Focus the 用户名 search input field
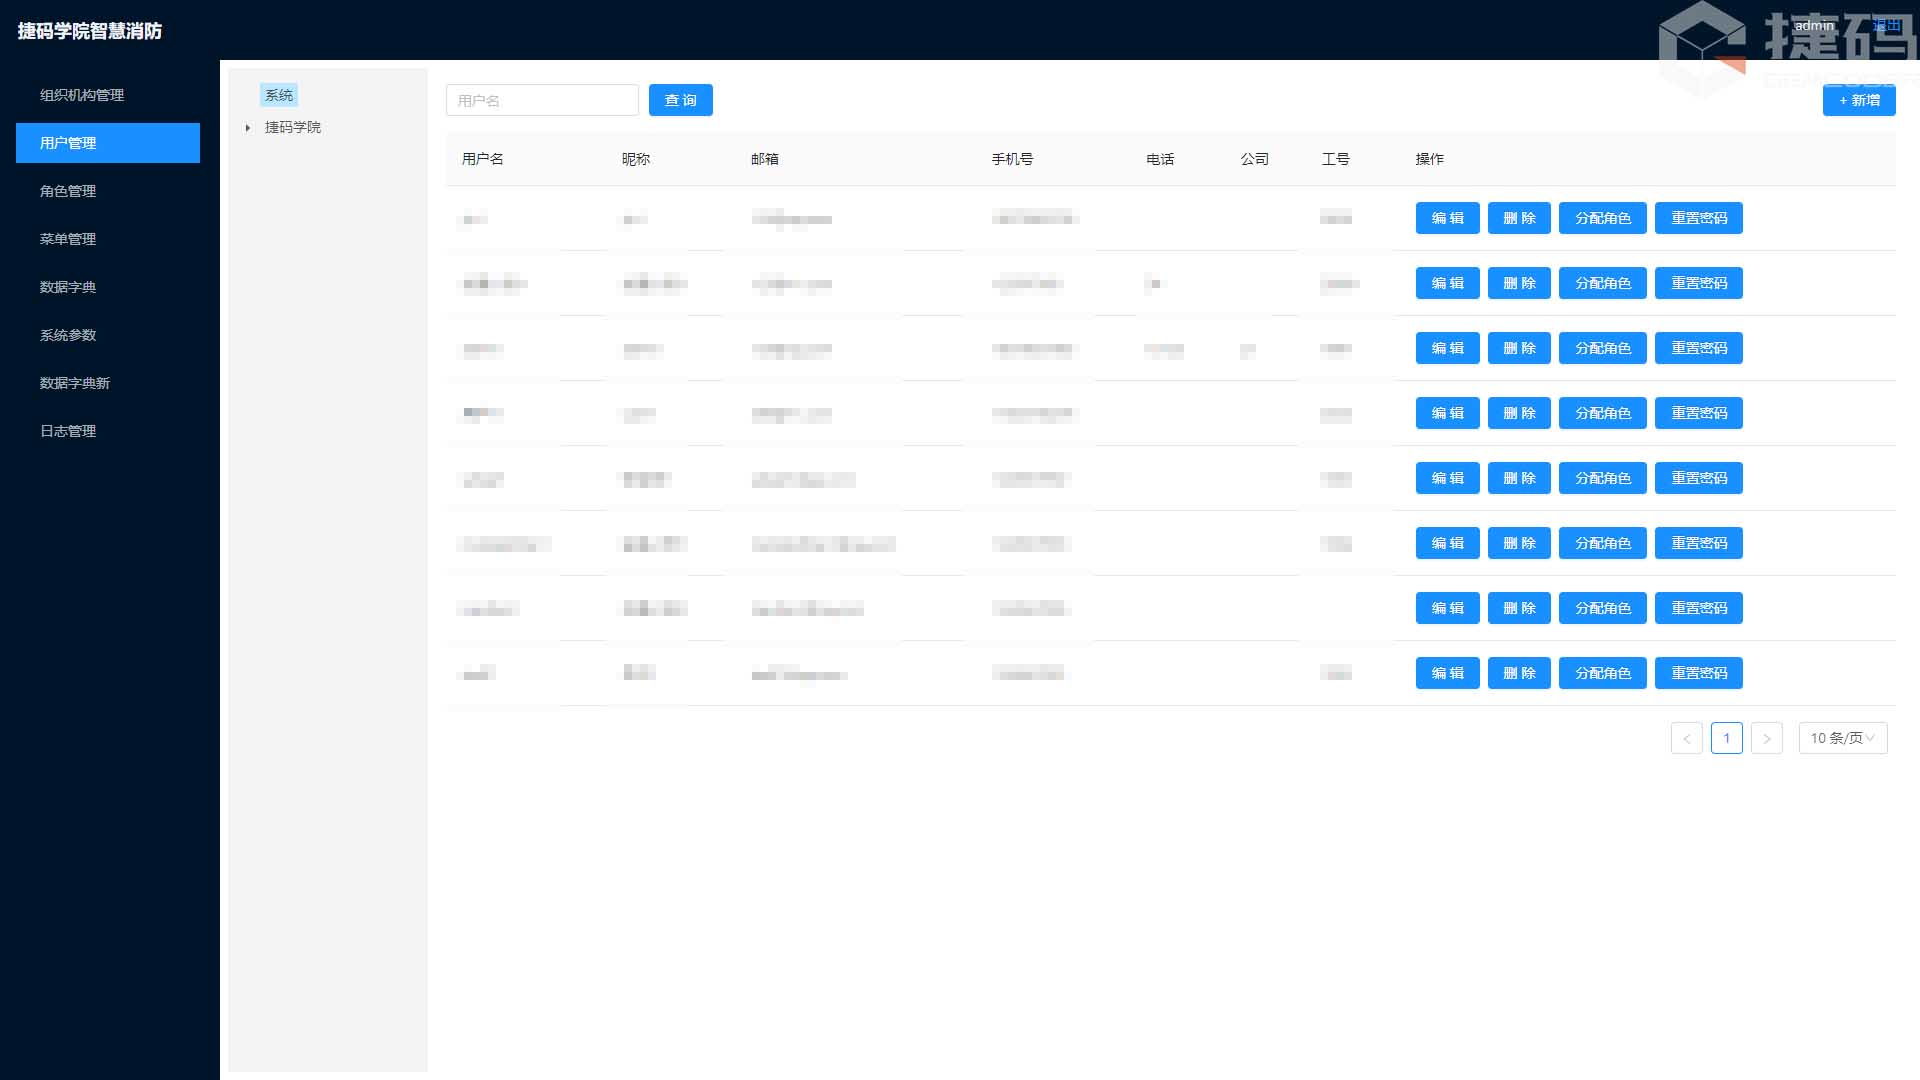 tap(541, 100)
